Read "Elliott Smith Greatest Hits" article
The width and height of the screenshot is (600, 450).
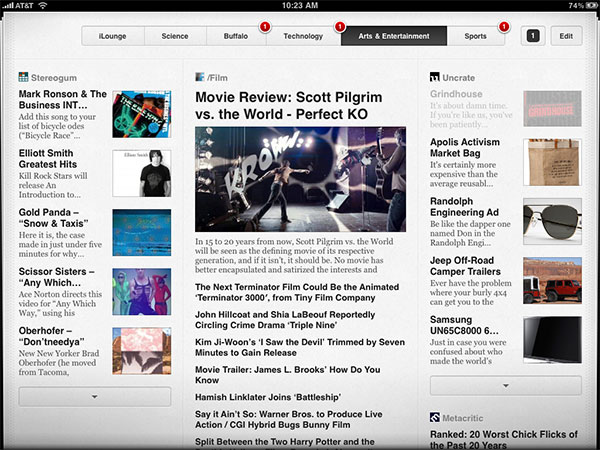48,158
